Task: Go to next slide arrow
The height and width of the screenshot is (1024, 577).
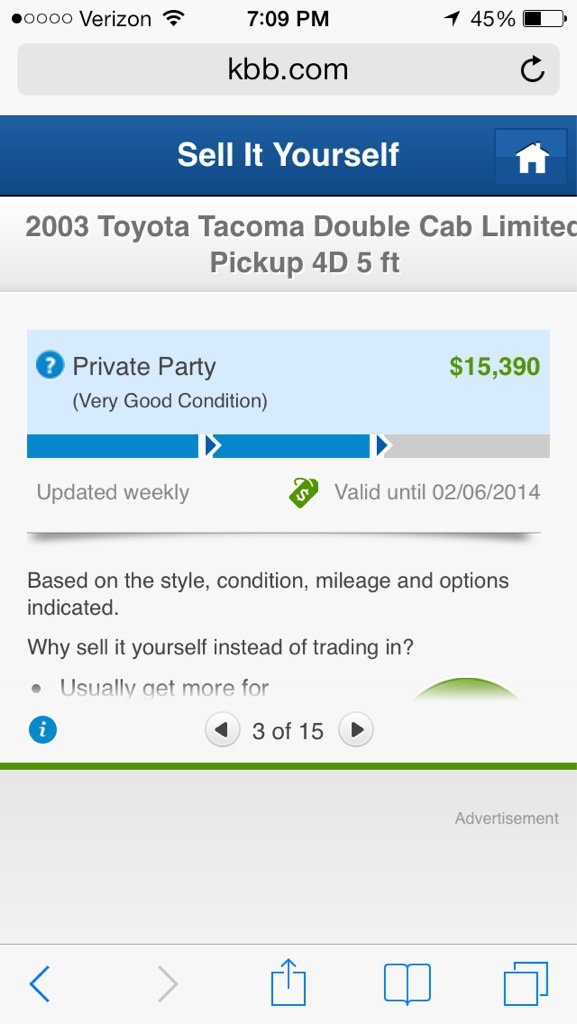Action: pos(356,729)
